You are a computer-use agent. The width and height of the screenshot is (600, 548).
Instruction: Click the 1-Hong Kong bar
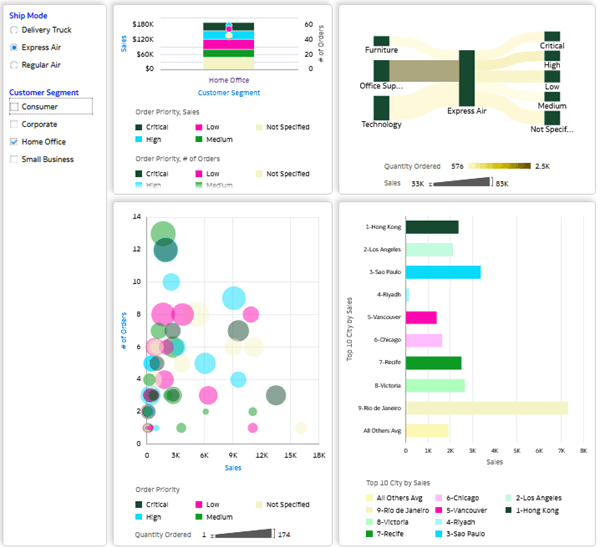pos(432,227)
